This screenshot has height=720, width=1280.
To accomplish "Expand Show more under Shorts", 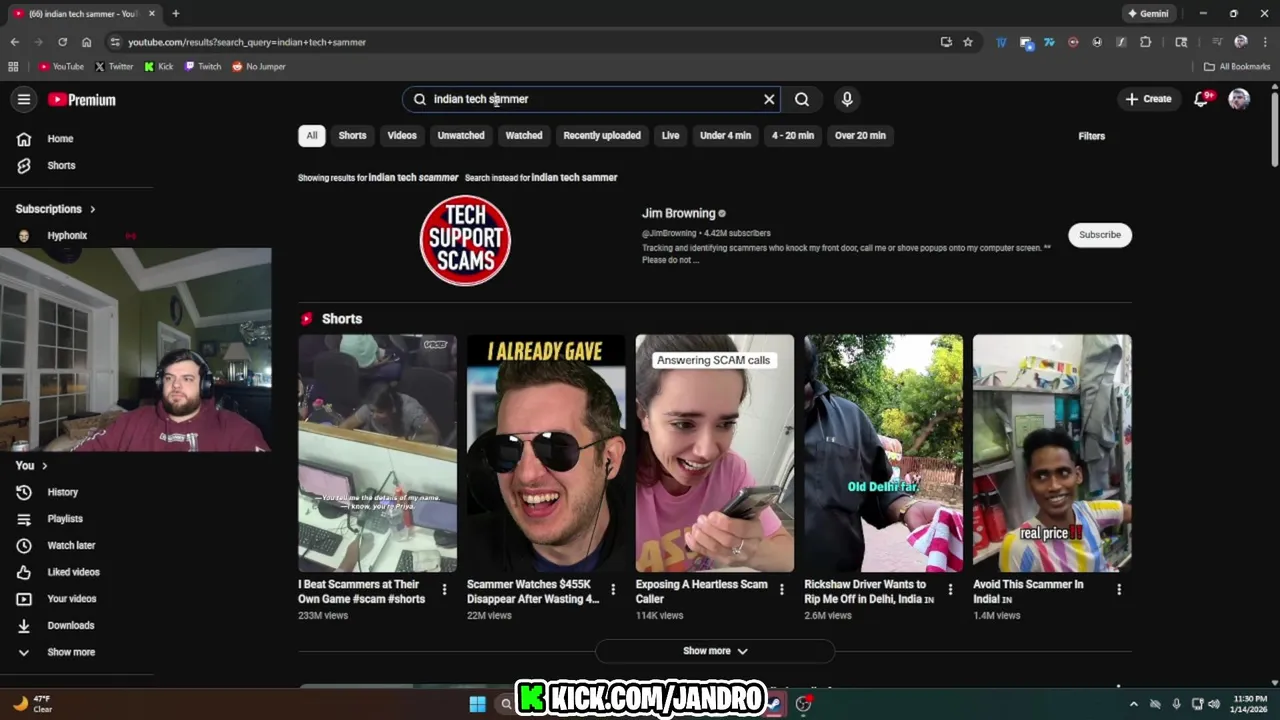I will 715,651.
